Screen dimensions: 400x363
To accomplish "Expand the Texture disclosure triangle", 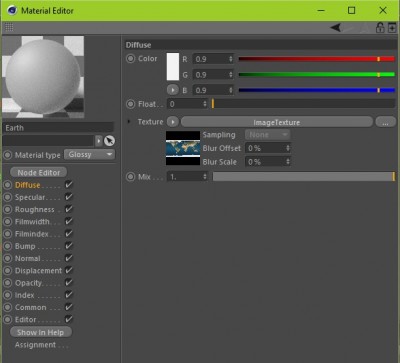I will pyautogui.click(x=129, y=122).
